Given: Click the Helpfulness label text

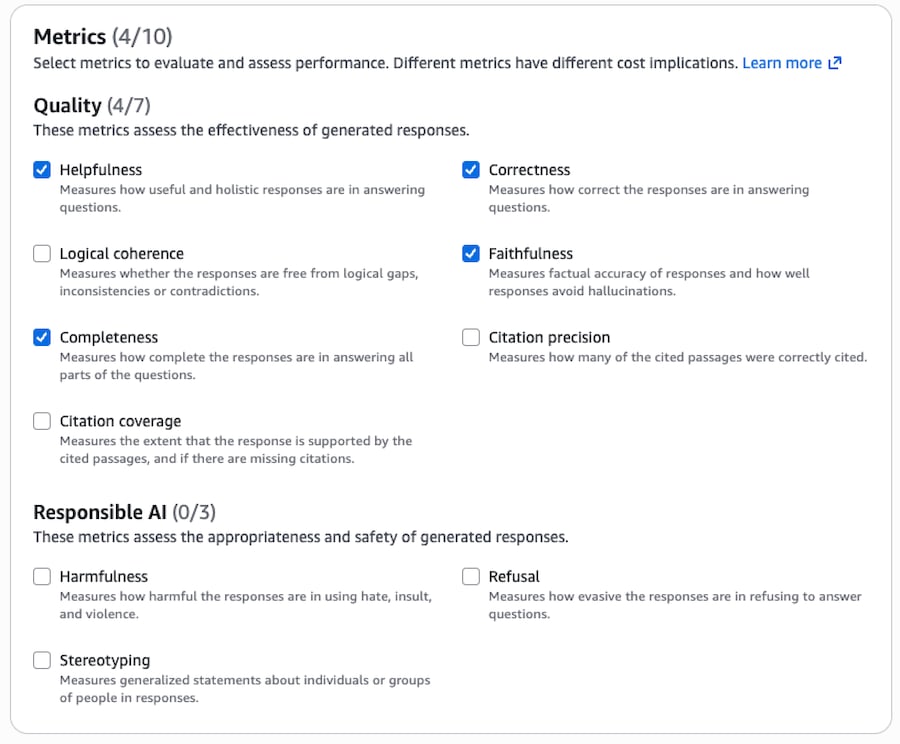Looking at the screenshot, I should click(100, 170).
